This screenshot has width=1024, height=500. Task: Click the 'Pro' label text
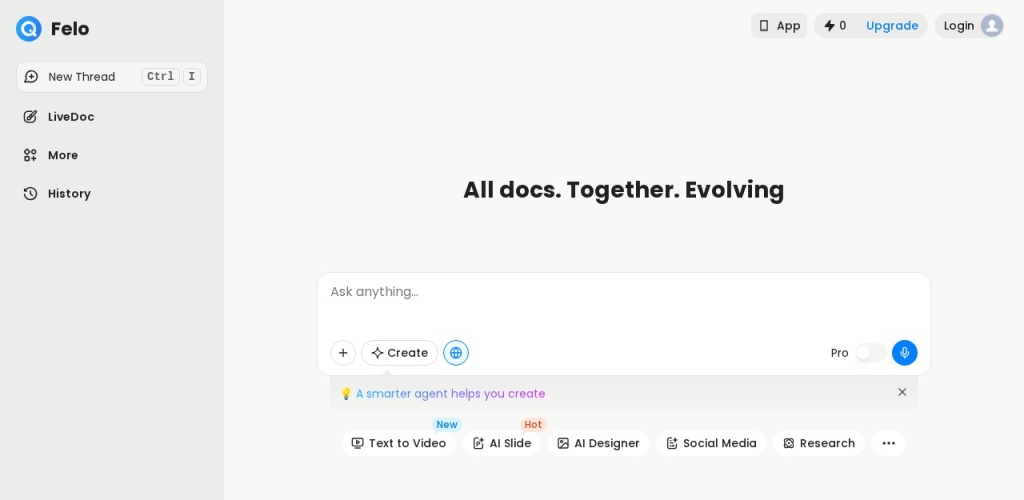839,353
